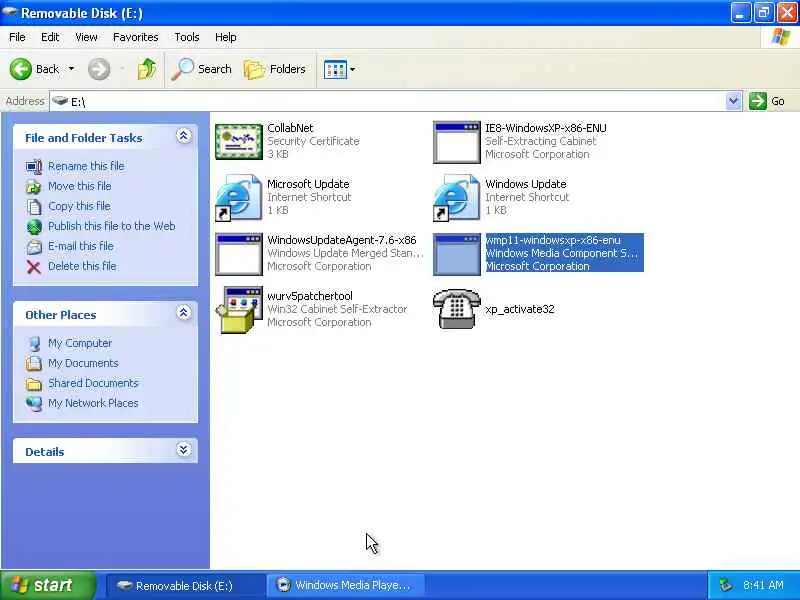Click the greyed Forward arrow button
The image size is (800, 600).
(x=99, y=69)
